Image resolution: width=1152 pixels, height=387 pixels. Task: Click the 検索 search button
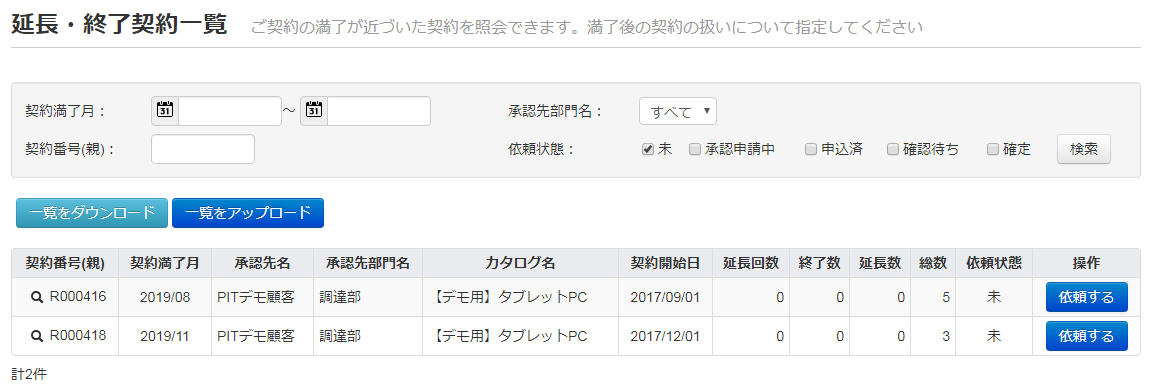(1084, 149)
